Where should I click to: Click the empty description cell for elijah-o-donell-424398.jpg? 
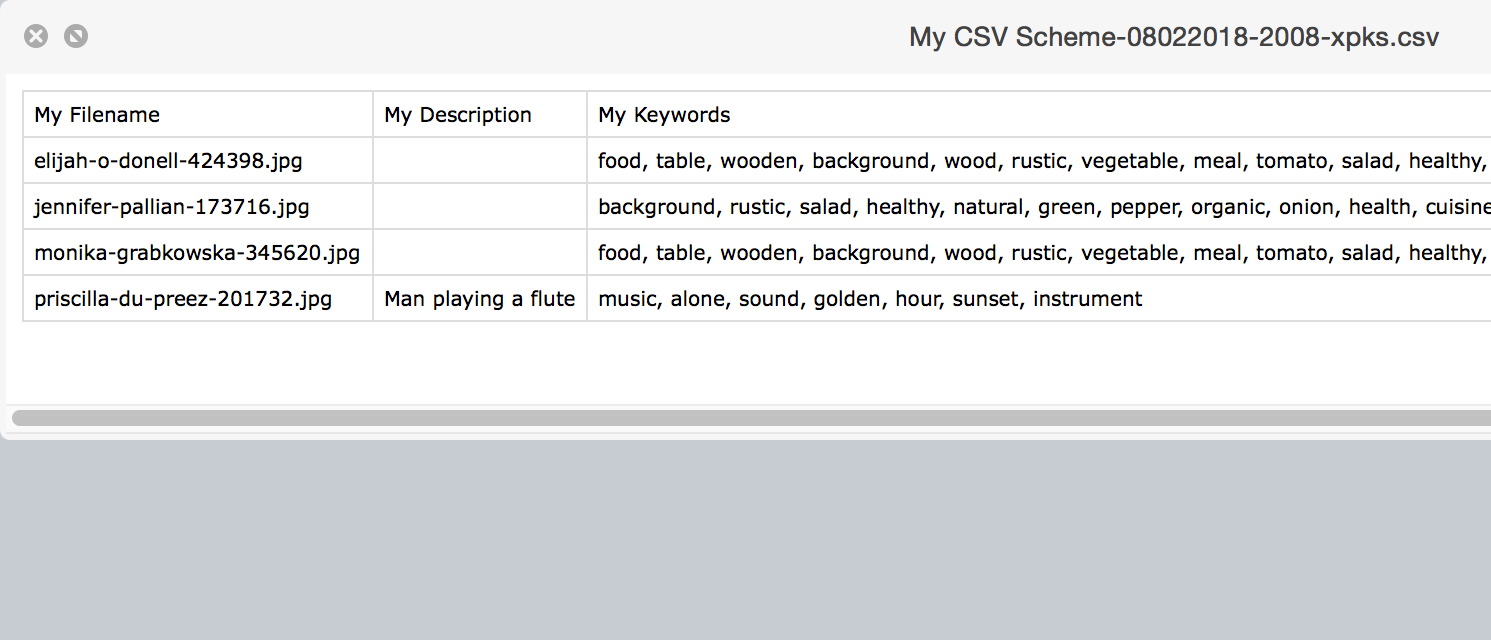coord(479,160)
